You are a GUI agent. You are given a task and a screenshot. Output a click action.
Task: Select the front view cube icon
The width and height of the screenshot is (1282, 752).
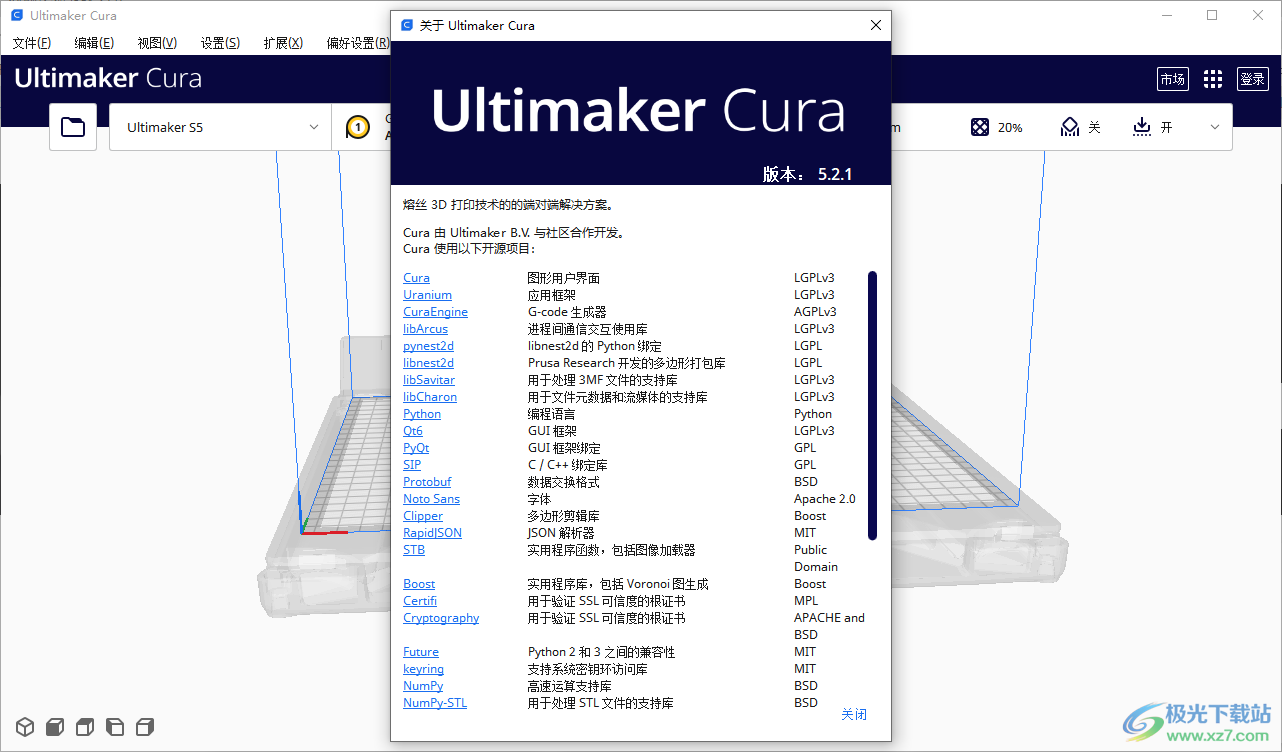pyautogui.click(x=55, y=726)
